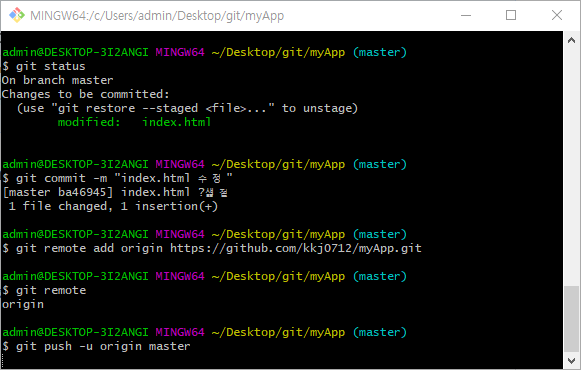Click the 'git restore --staged' hint line
Viewport: 581px width, 370px height.
click(x=187, y=108)
